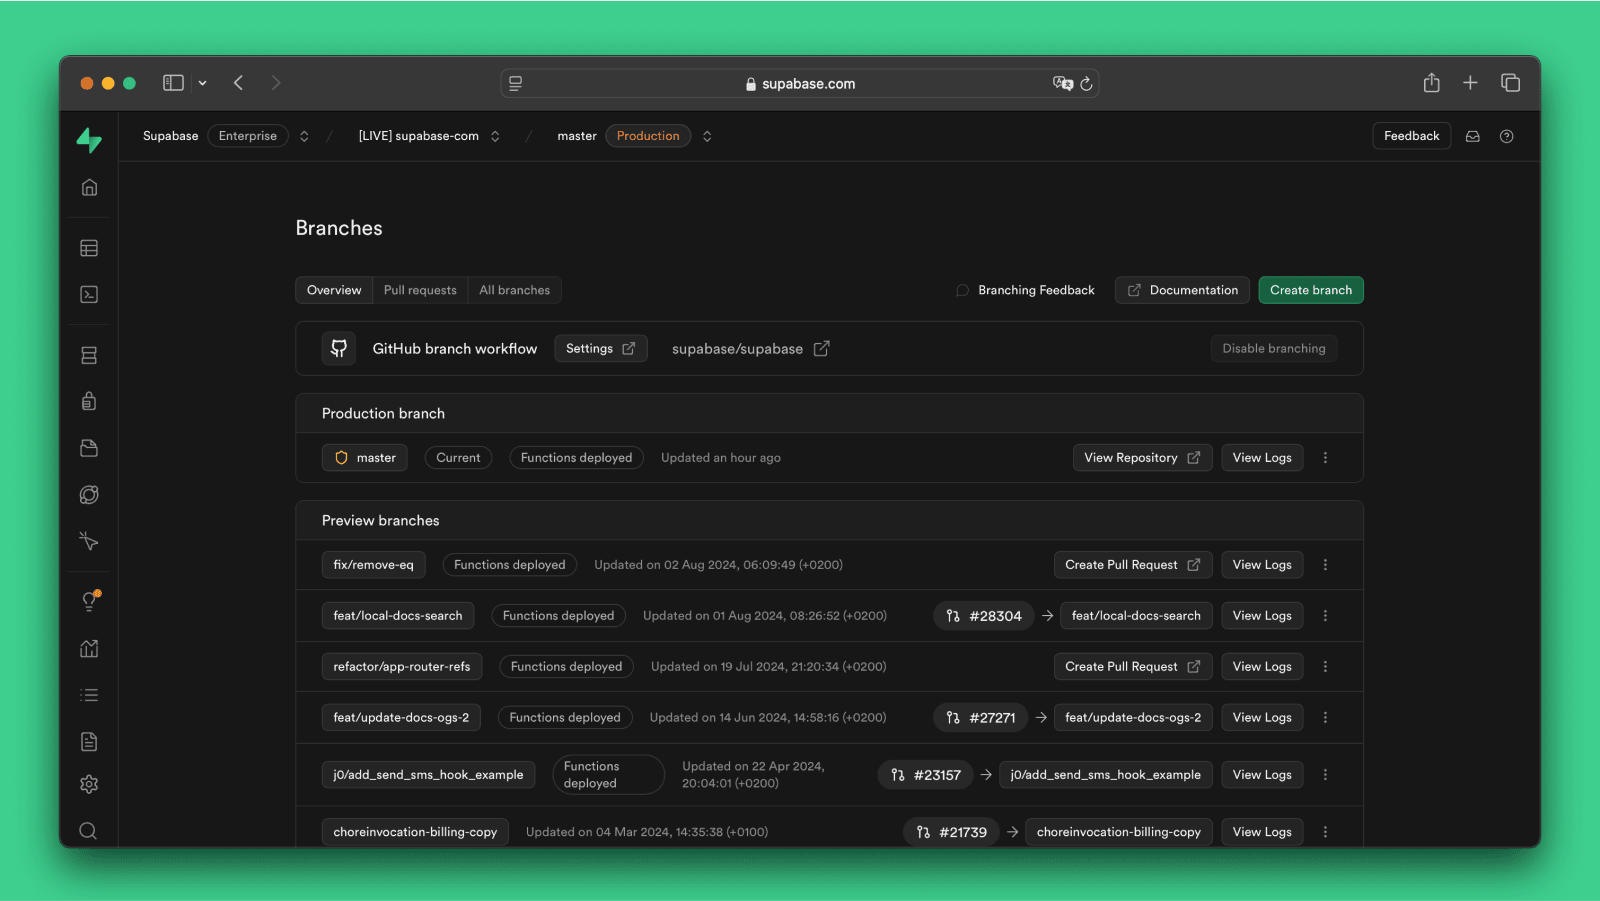Click the Disable branching button
The image size is (1600, 901).
(1273, 348)
